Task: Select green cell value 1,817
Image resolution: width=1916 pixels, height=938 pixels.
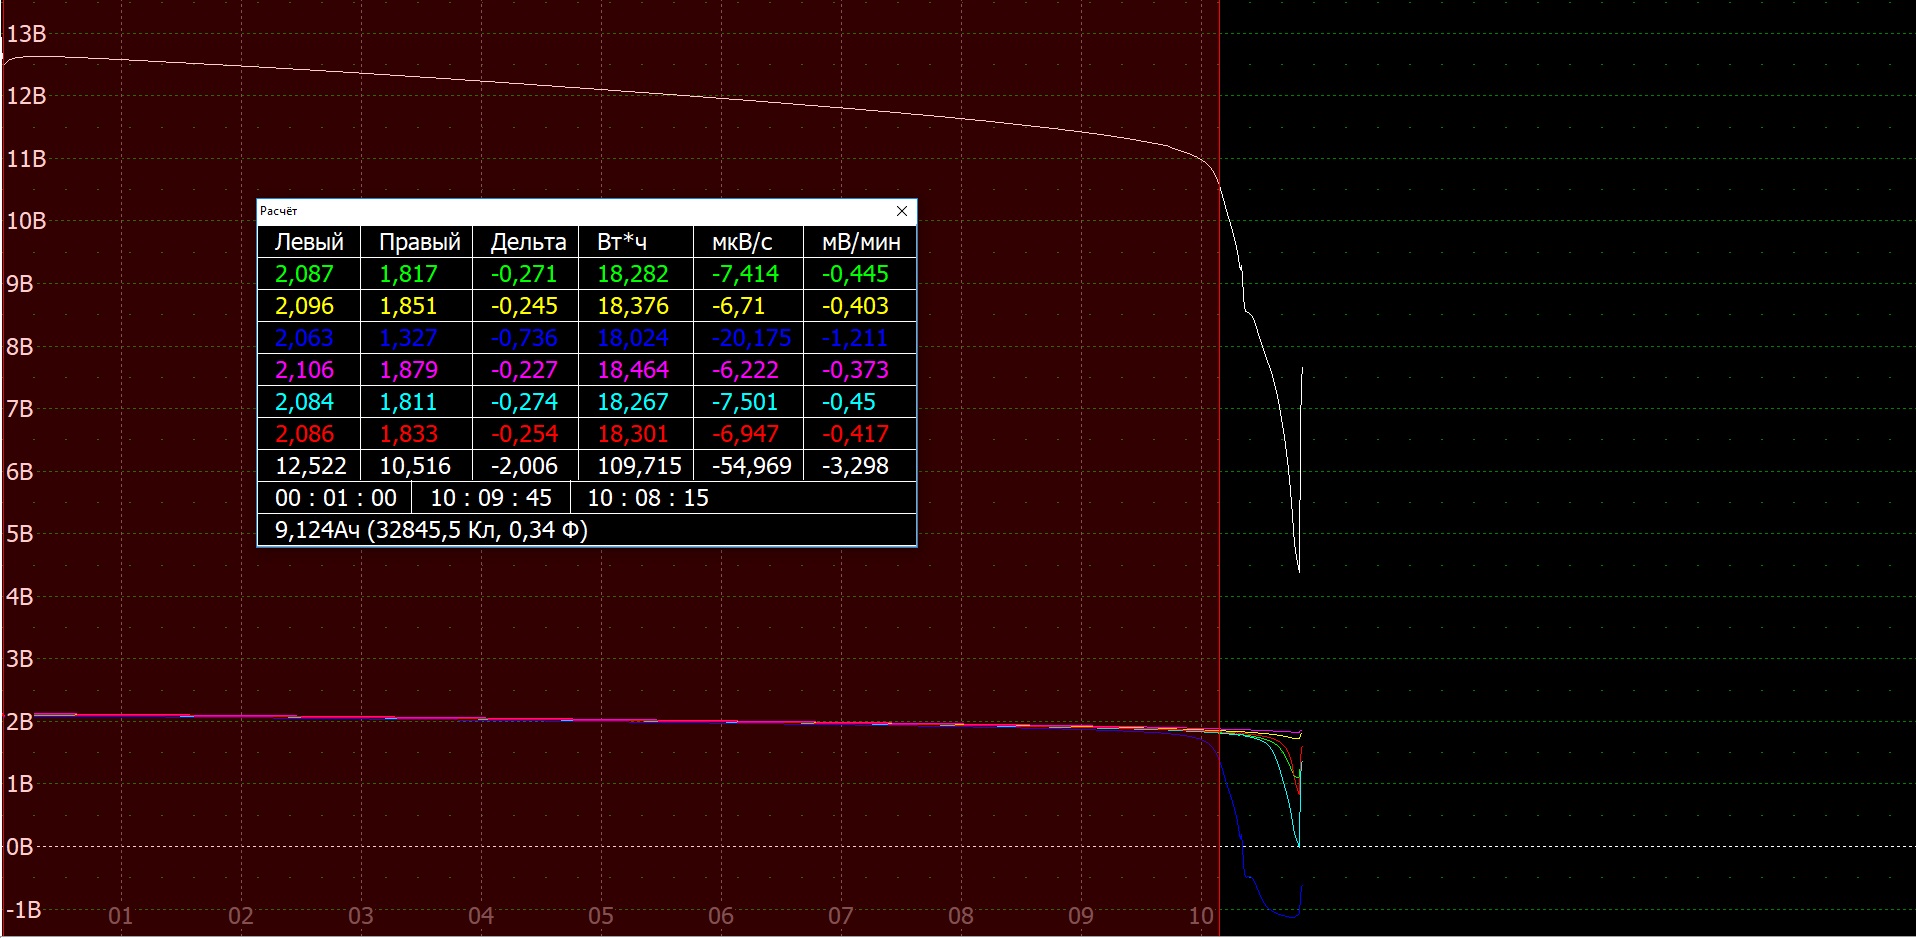Action: point(408,274)
